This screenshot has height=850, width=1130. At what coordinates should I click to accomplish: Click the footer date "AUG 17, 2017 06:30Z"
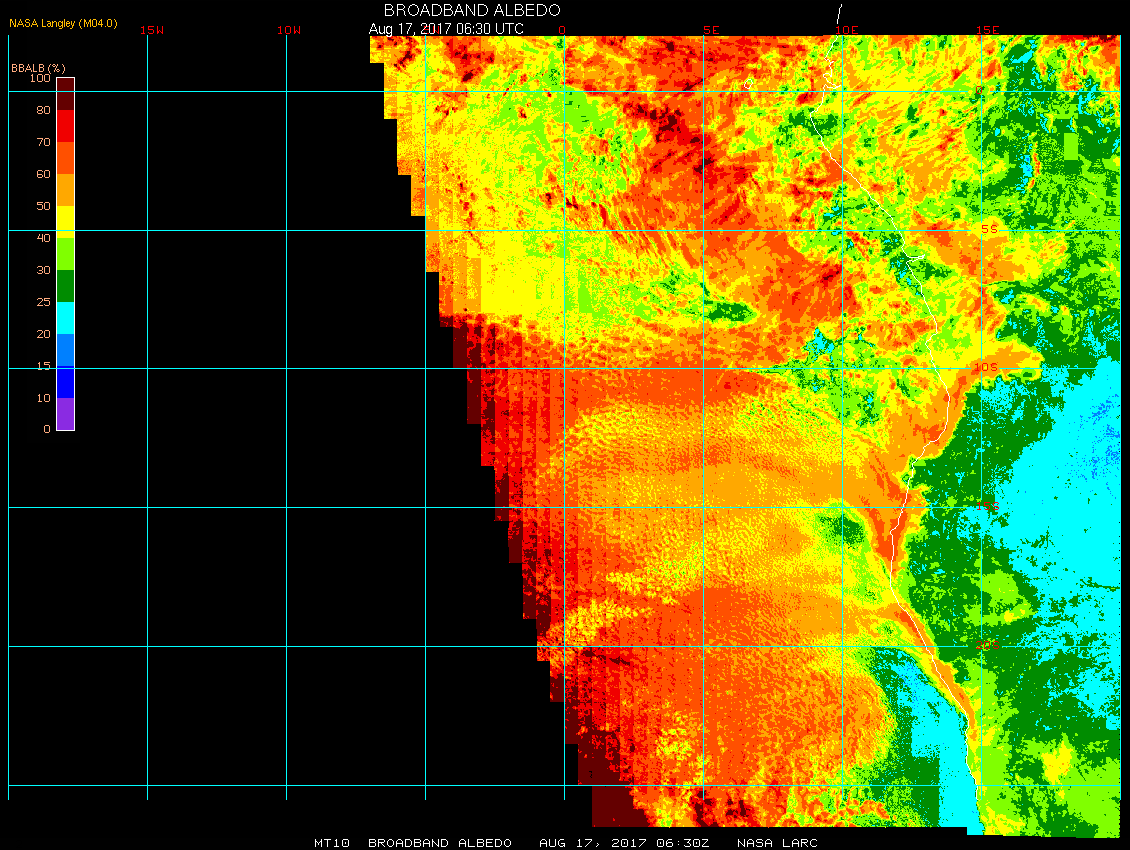tap(624, 843)
